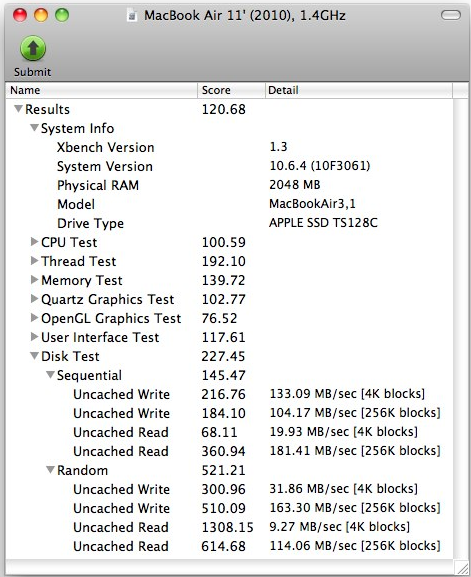The image size is (471, 577).
Task: Click the detail value 2048 MB
Action: point(295,185)
